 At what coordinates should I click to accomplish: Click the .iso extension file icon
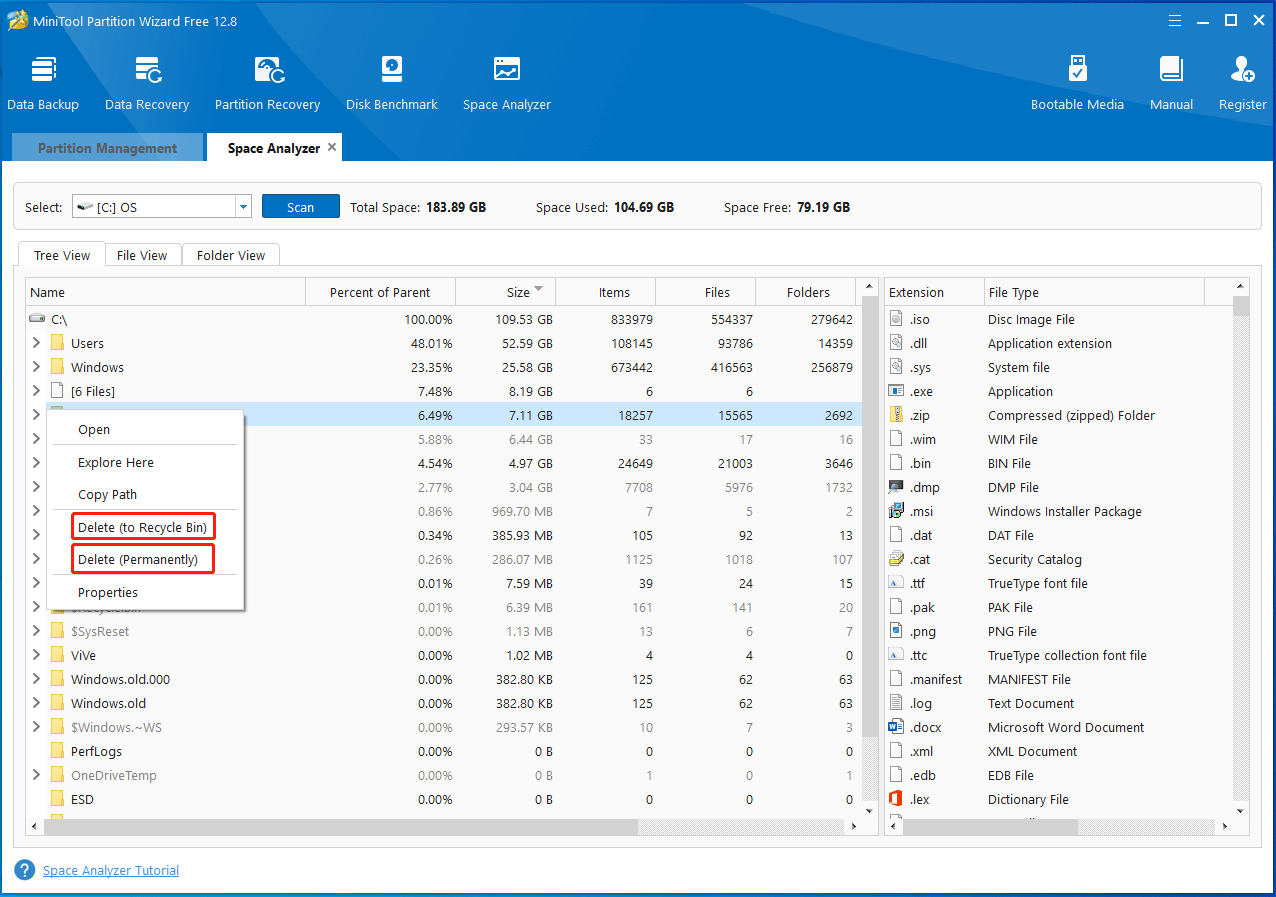(x=896, y=319)
